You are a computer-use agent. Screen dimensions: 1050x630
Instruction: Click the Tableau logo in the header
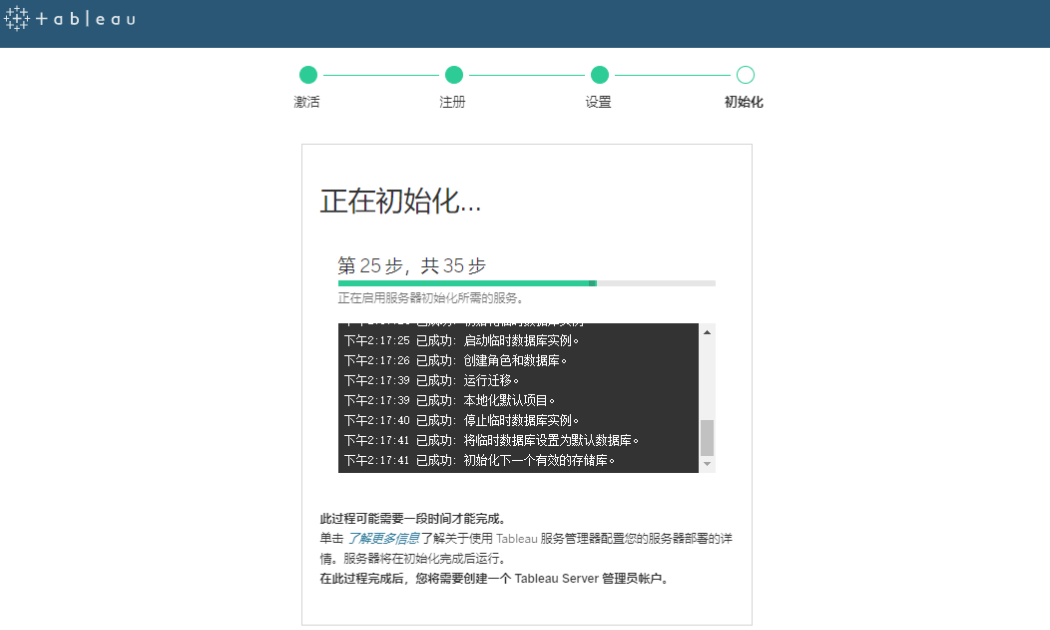pyautogui.click(x=70, y=19)
